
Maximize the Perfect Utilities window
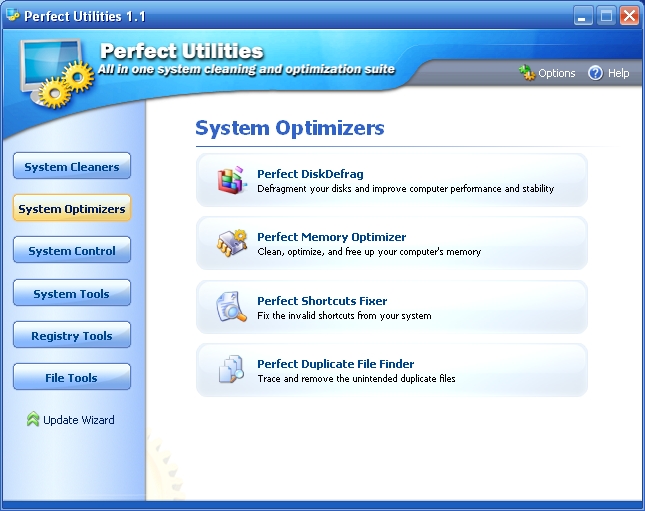tap(606, 16)
